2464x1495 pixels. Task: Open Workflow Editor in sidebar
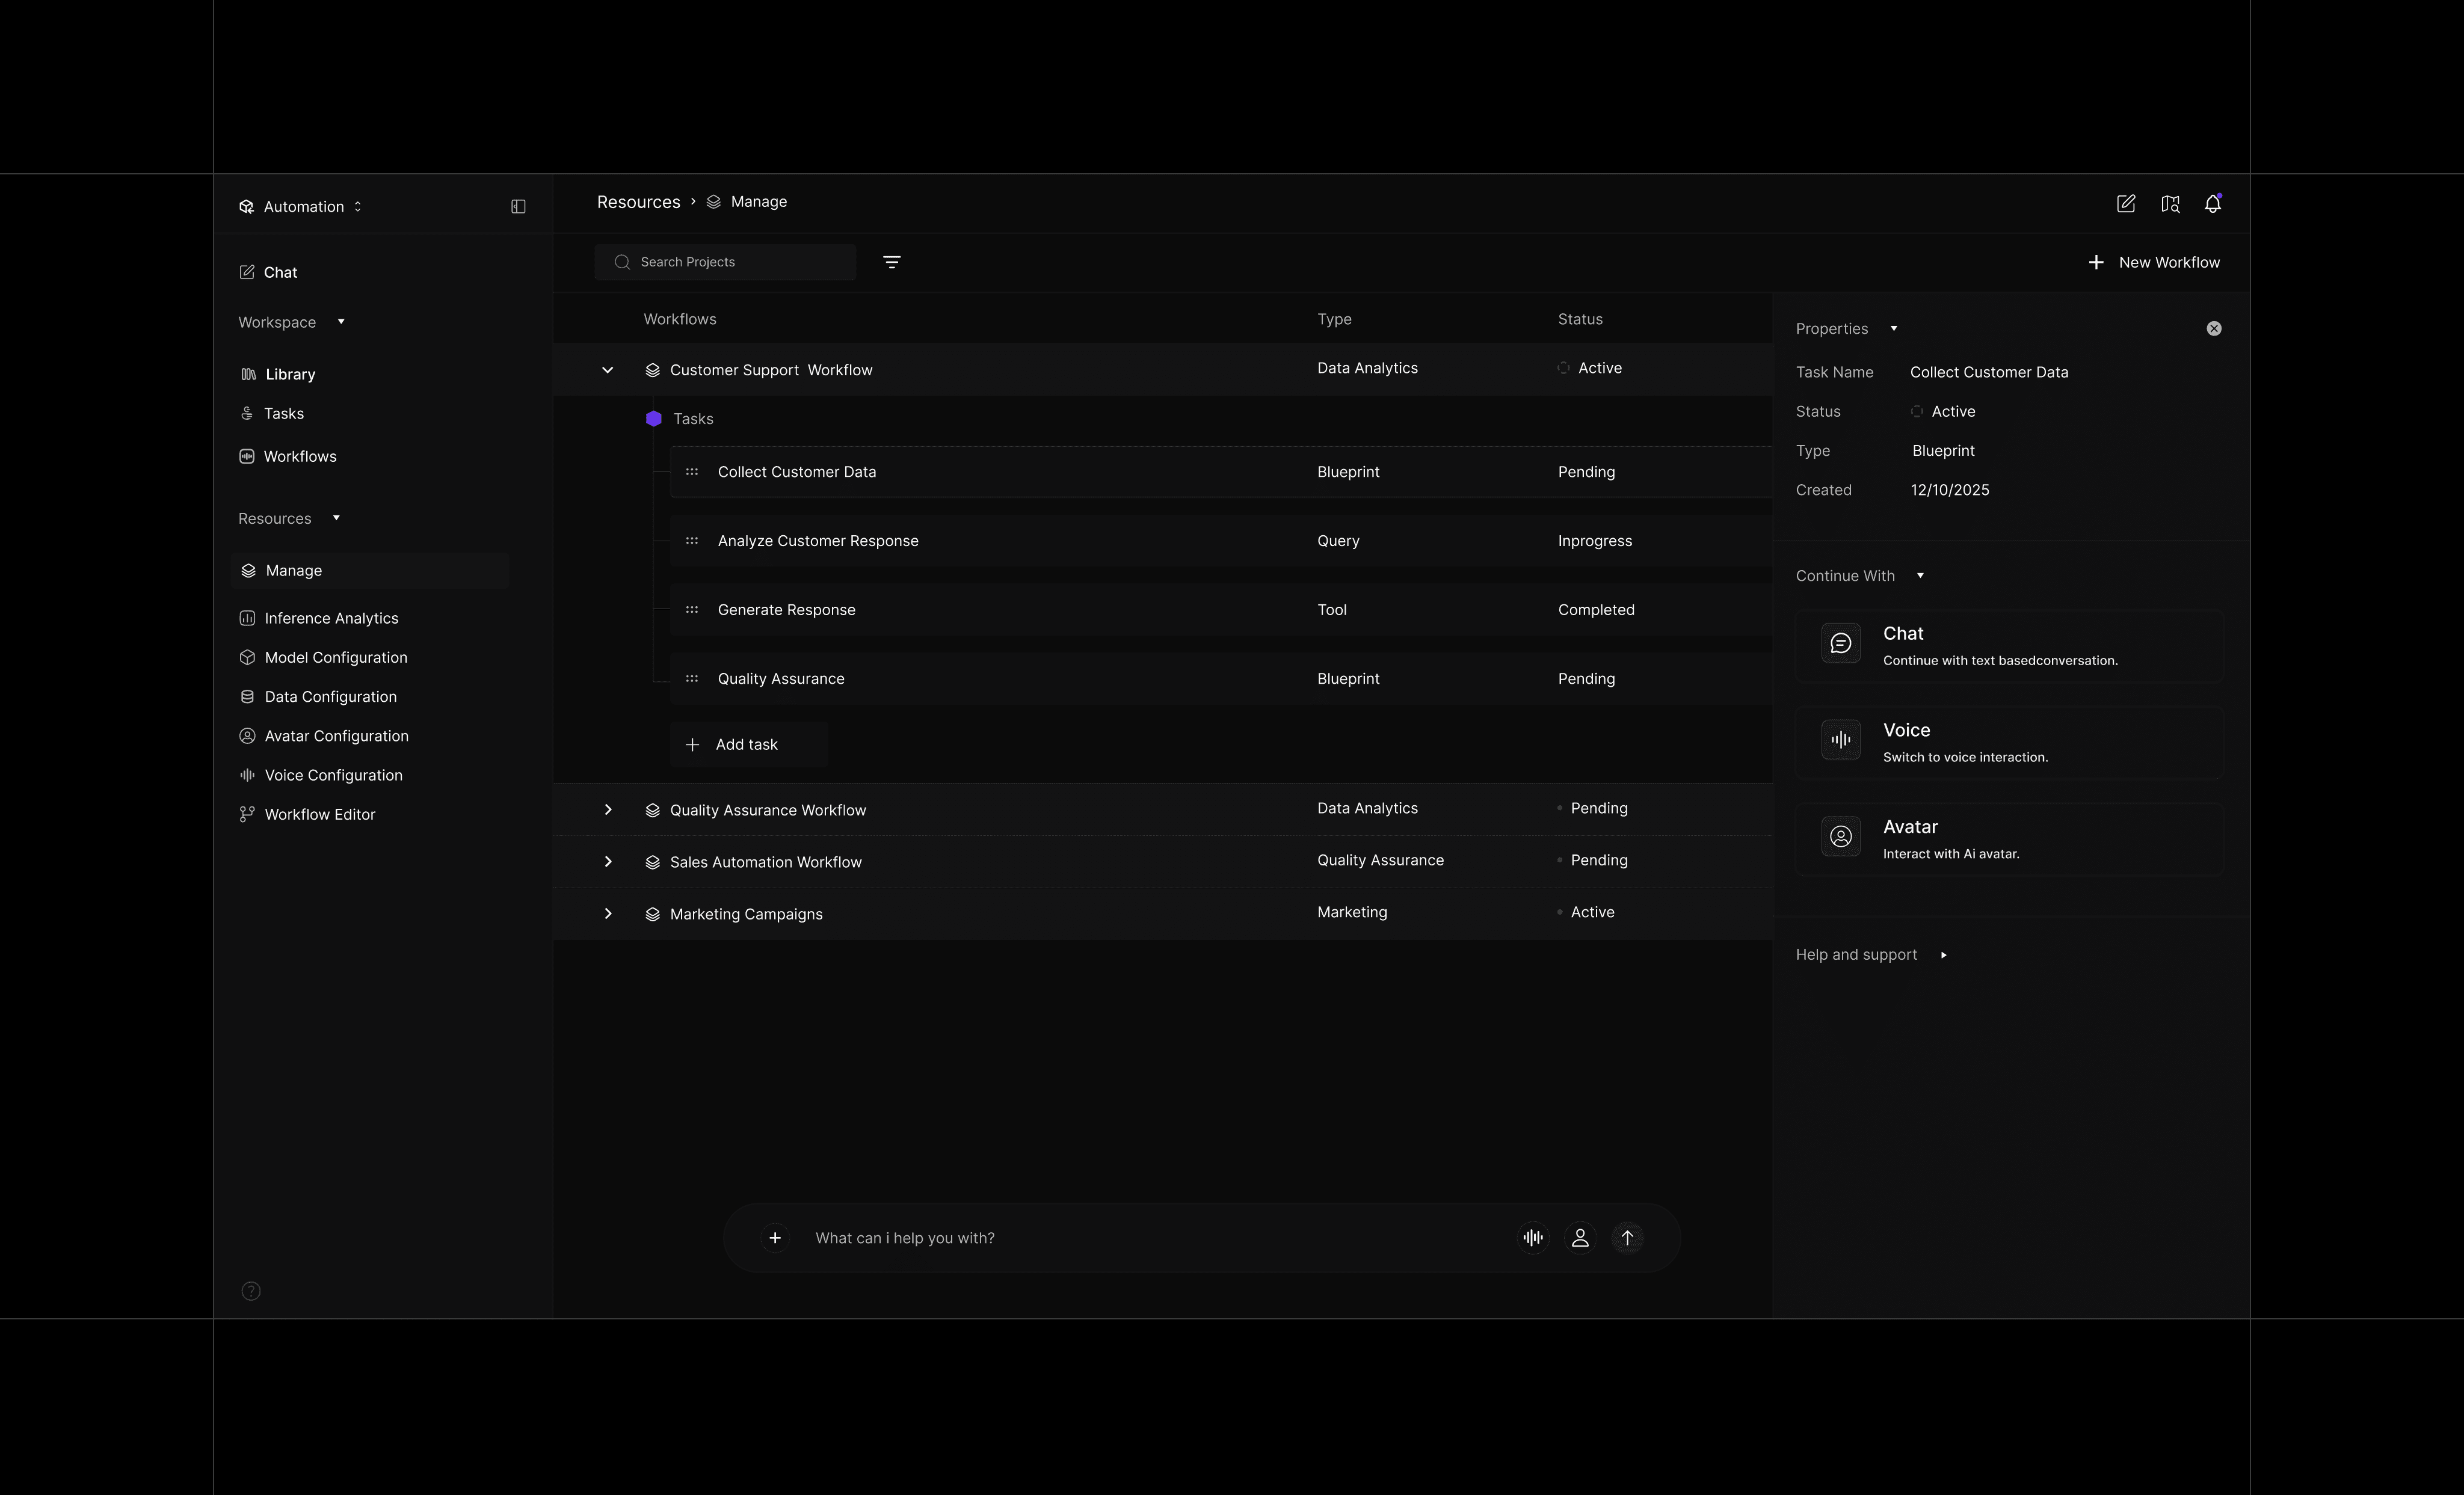pos(319,814)
